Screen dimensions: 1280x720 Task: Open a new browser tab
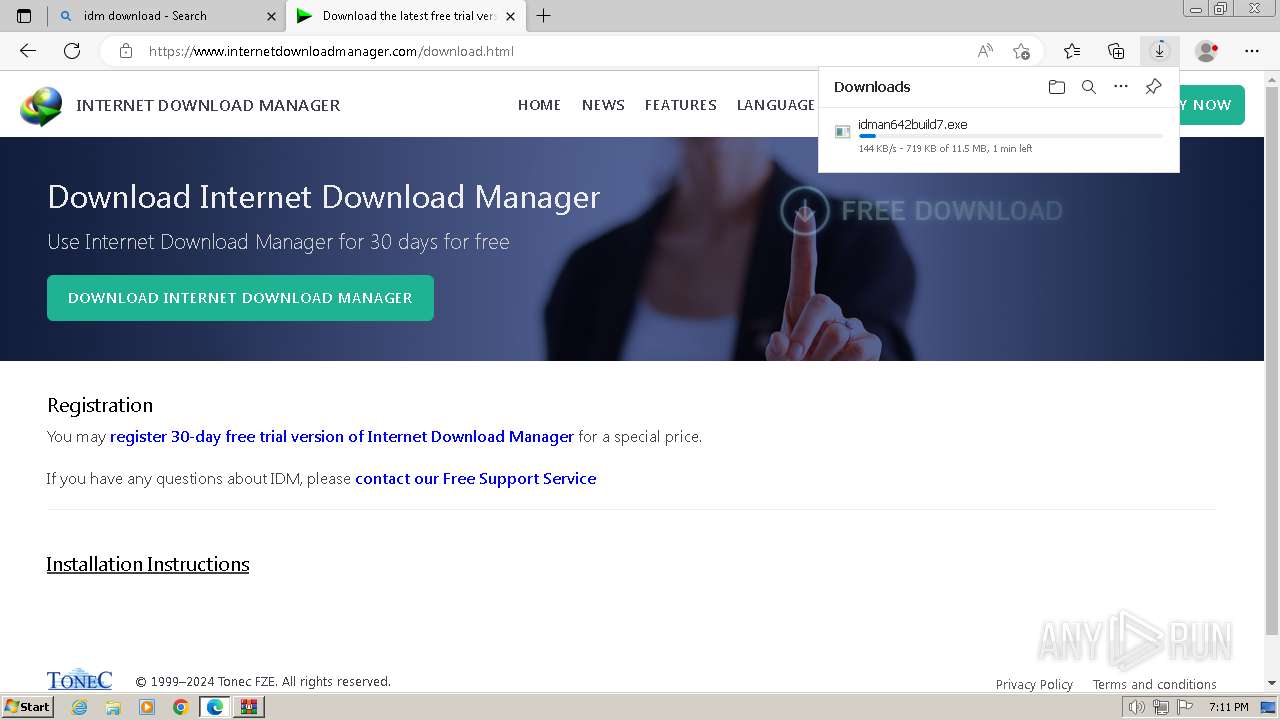pyautogui.click(x=543, y=16)
